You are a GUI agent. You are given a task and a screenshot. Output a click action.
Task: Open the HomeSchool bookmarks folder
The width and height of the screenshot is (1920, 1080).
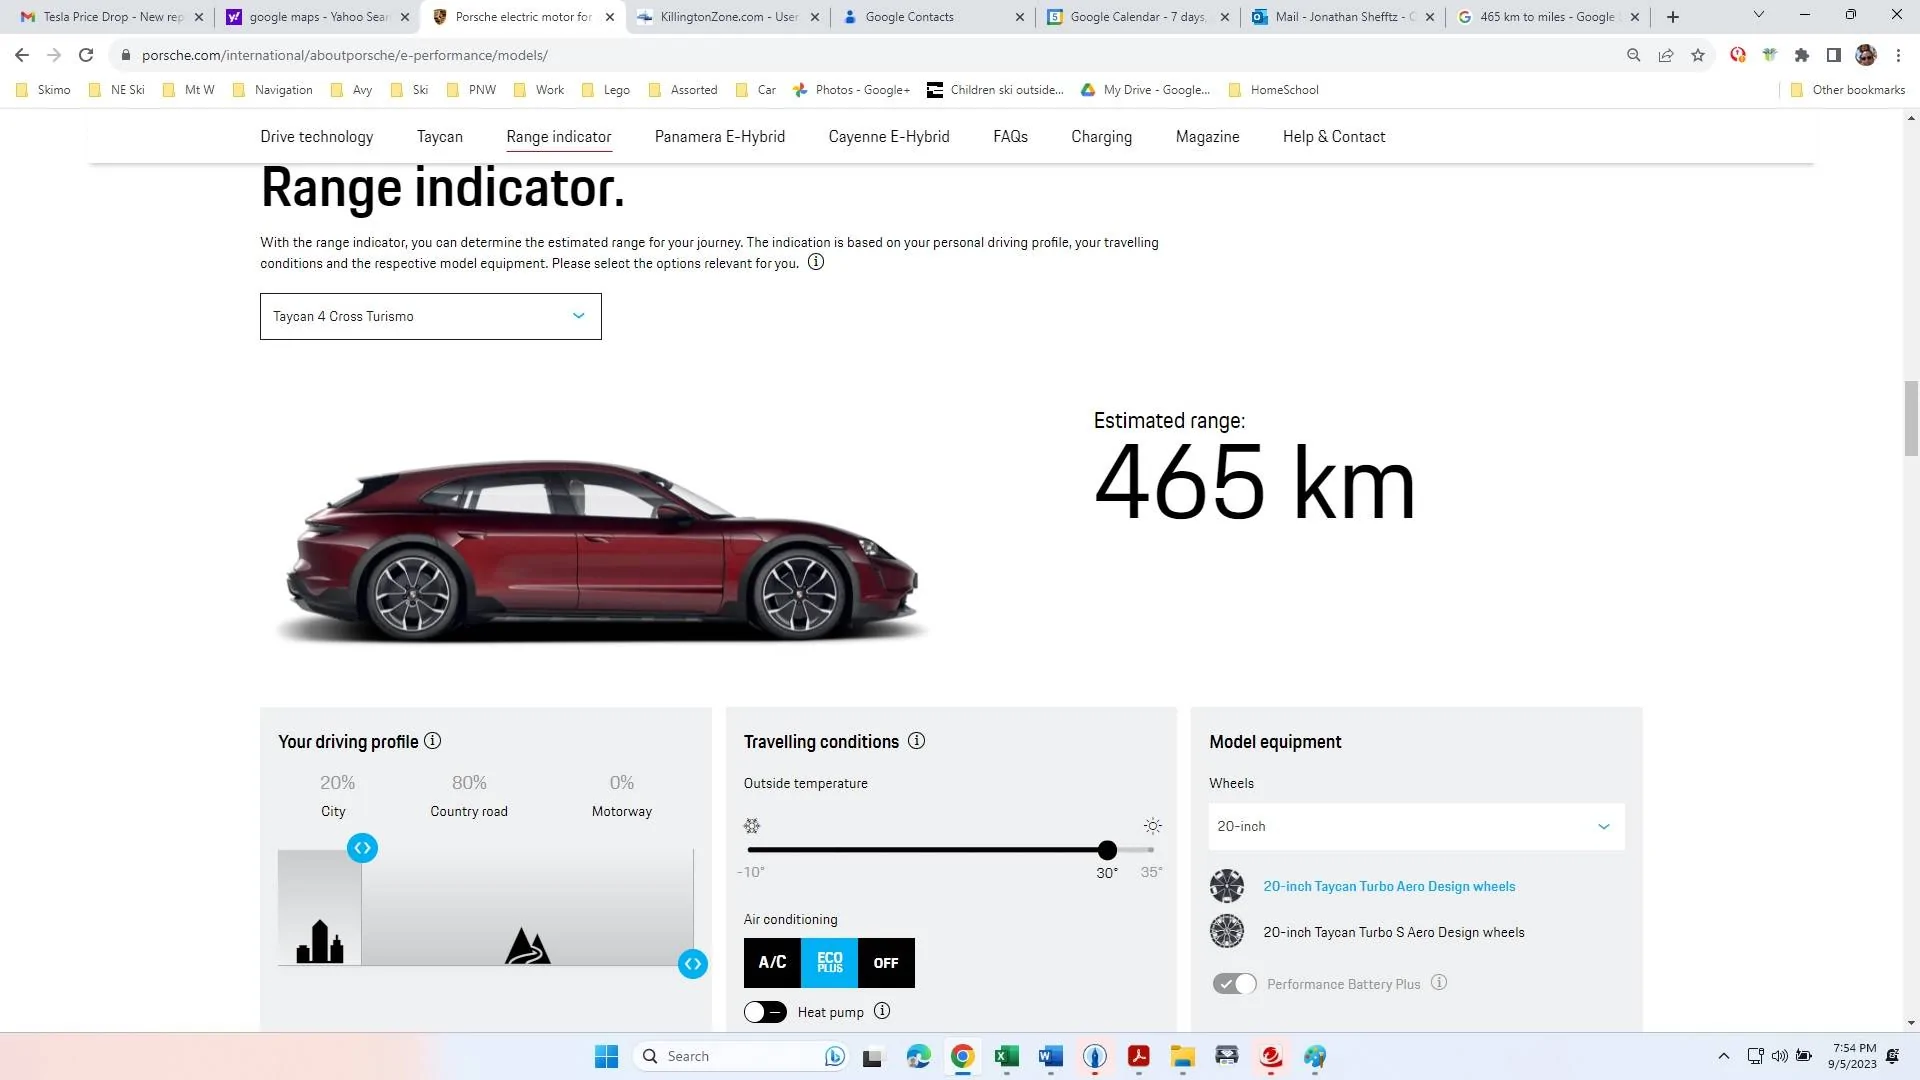[1273, 90]
